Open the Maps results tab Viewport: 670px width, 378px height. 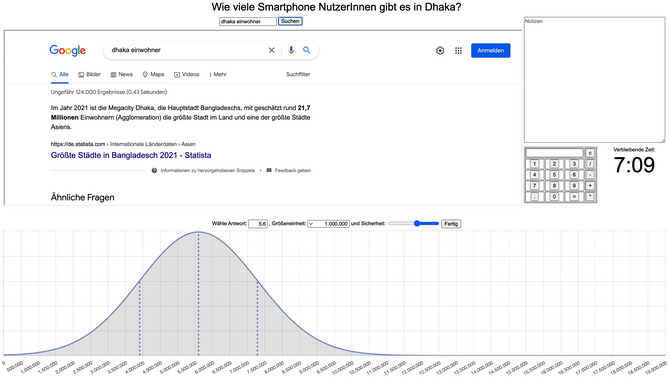(153, 74)
